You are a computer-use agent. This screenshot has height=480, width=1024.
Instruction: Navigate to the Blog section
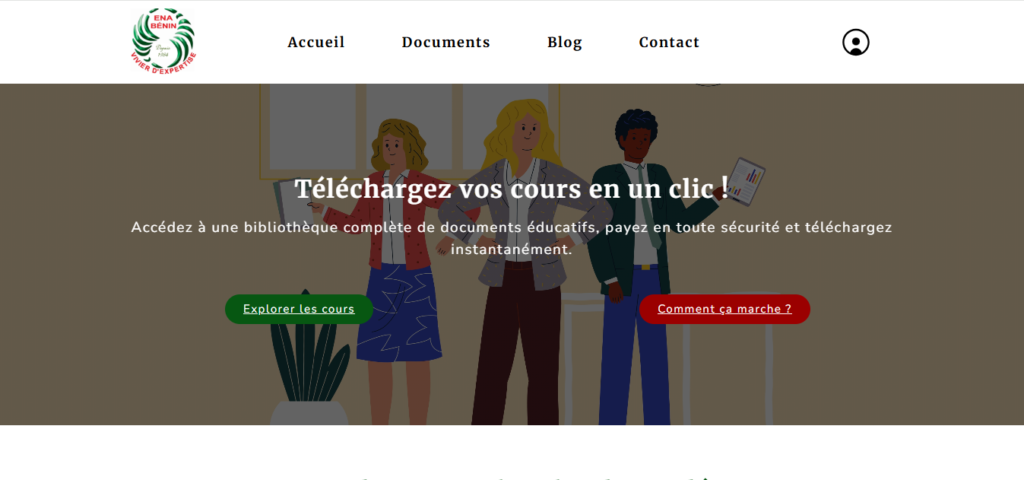pos(564,42)
